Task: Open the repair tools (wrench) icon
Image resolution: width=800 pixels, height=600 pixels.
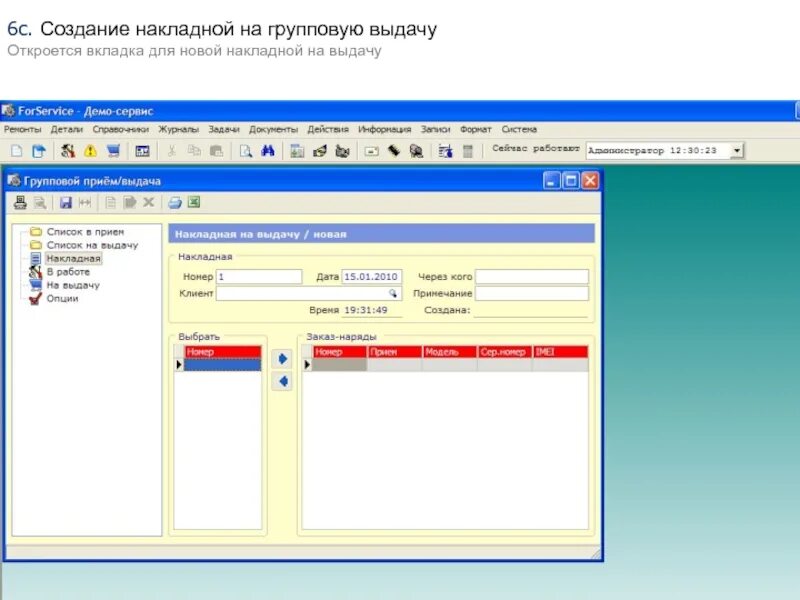Action: pos(68,151)
